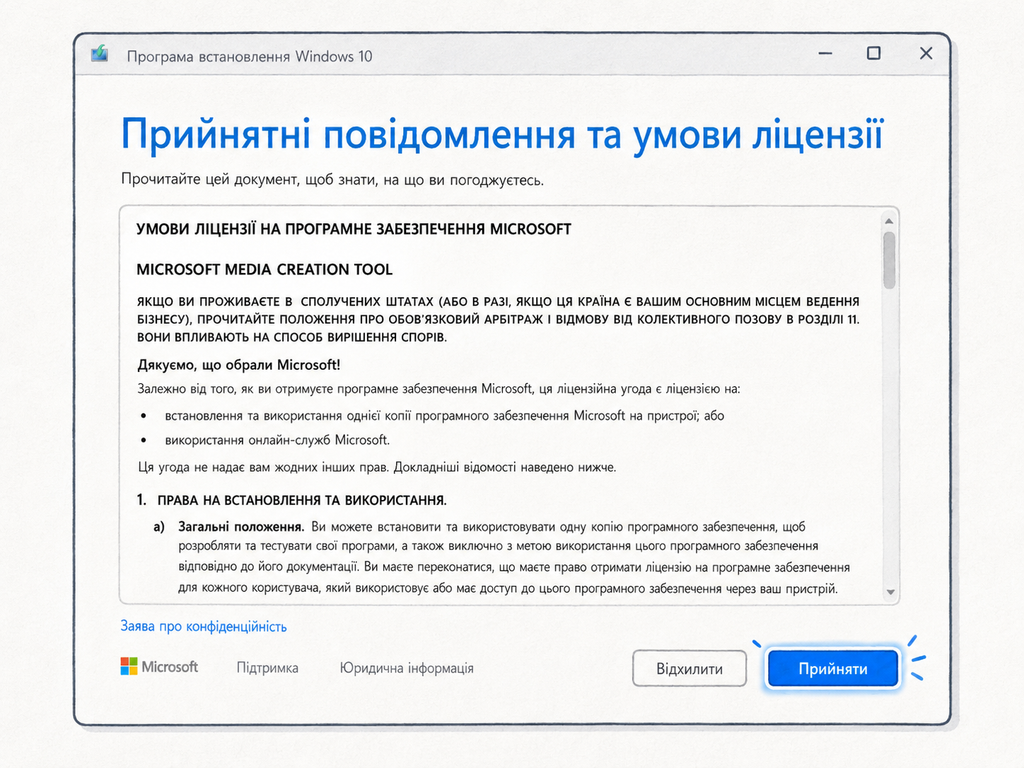Click the license scrollbar up arrow
The image size is (1024, 768).
point(889,221)
